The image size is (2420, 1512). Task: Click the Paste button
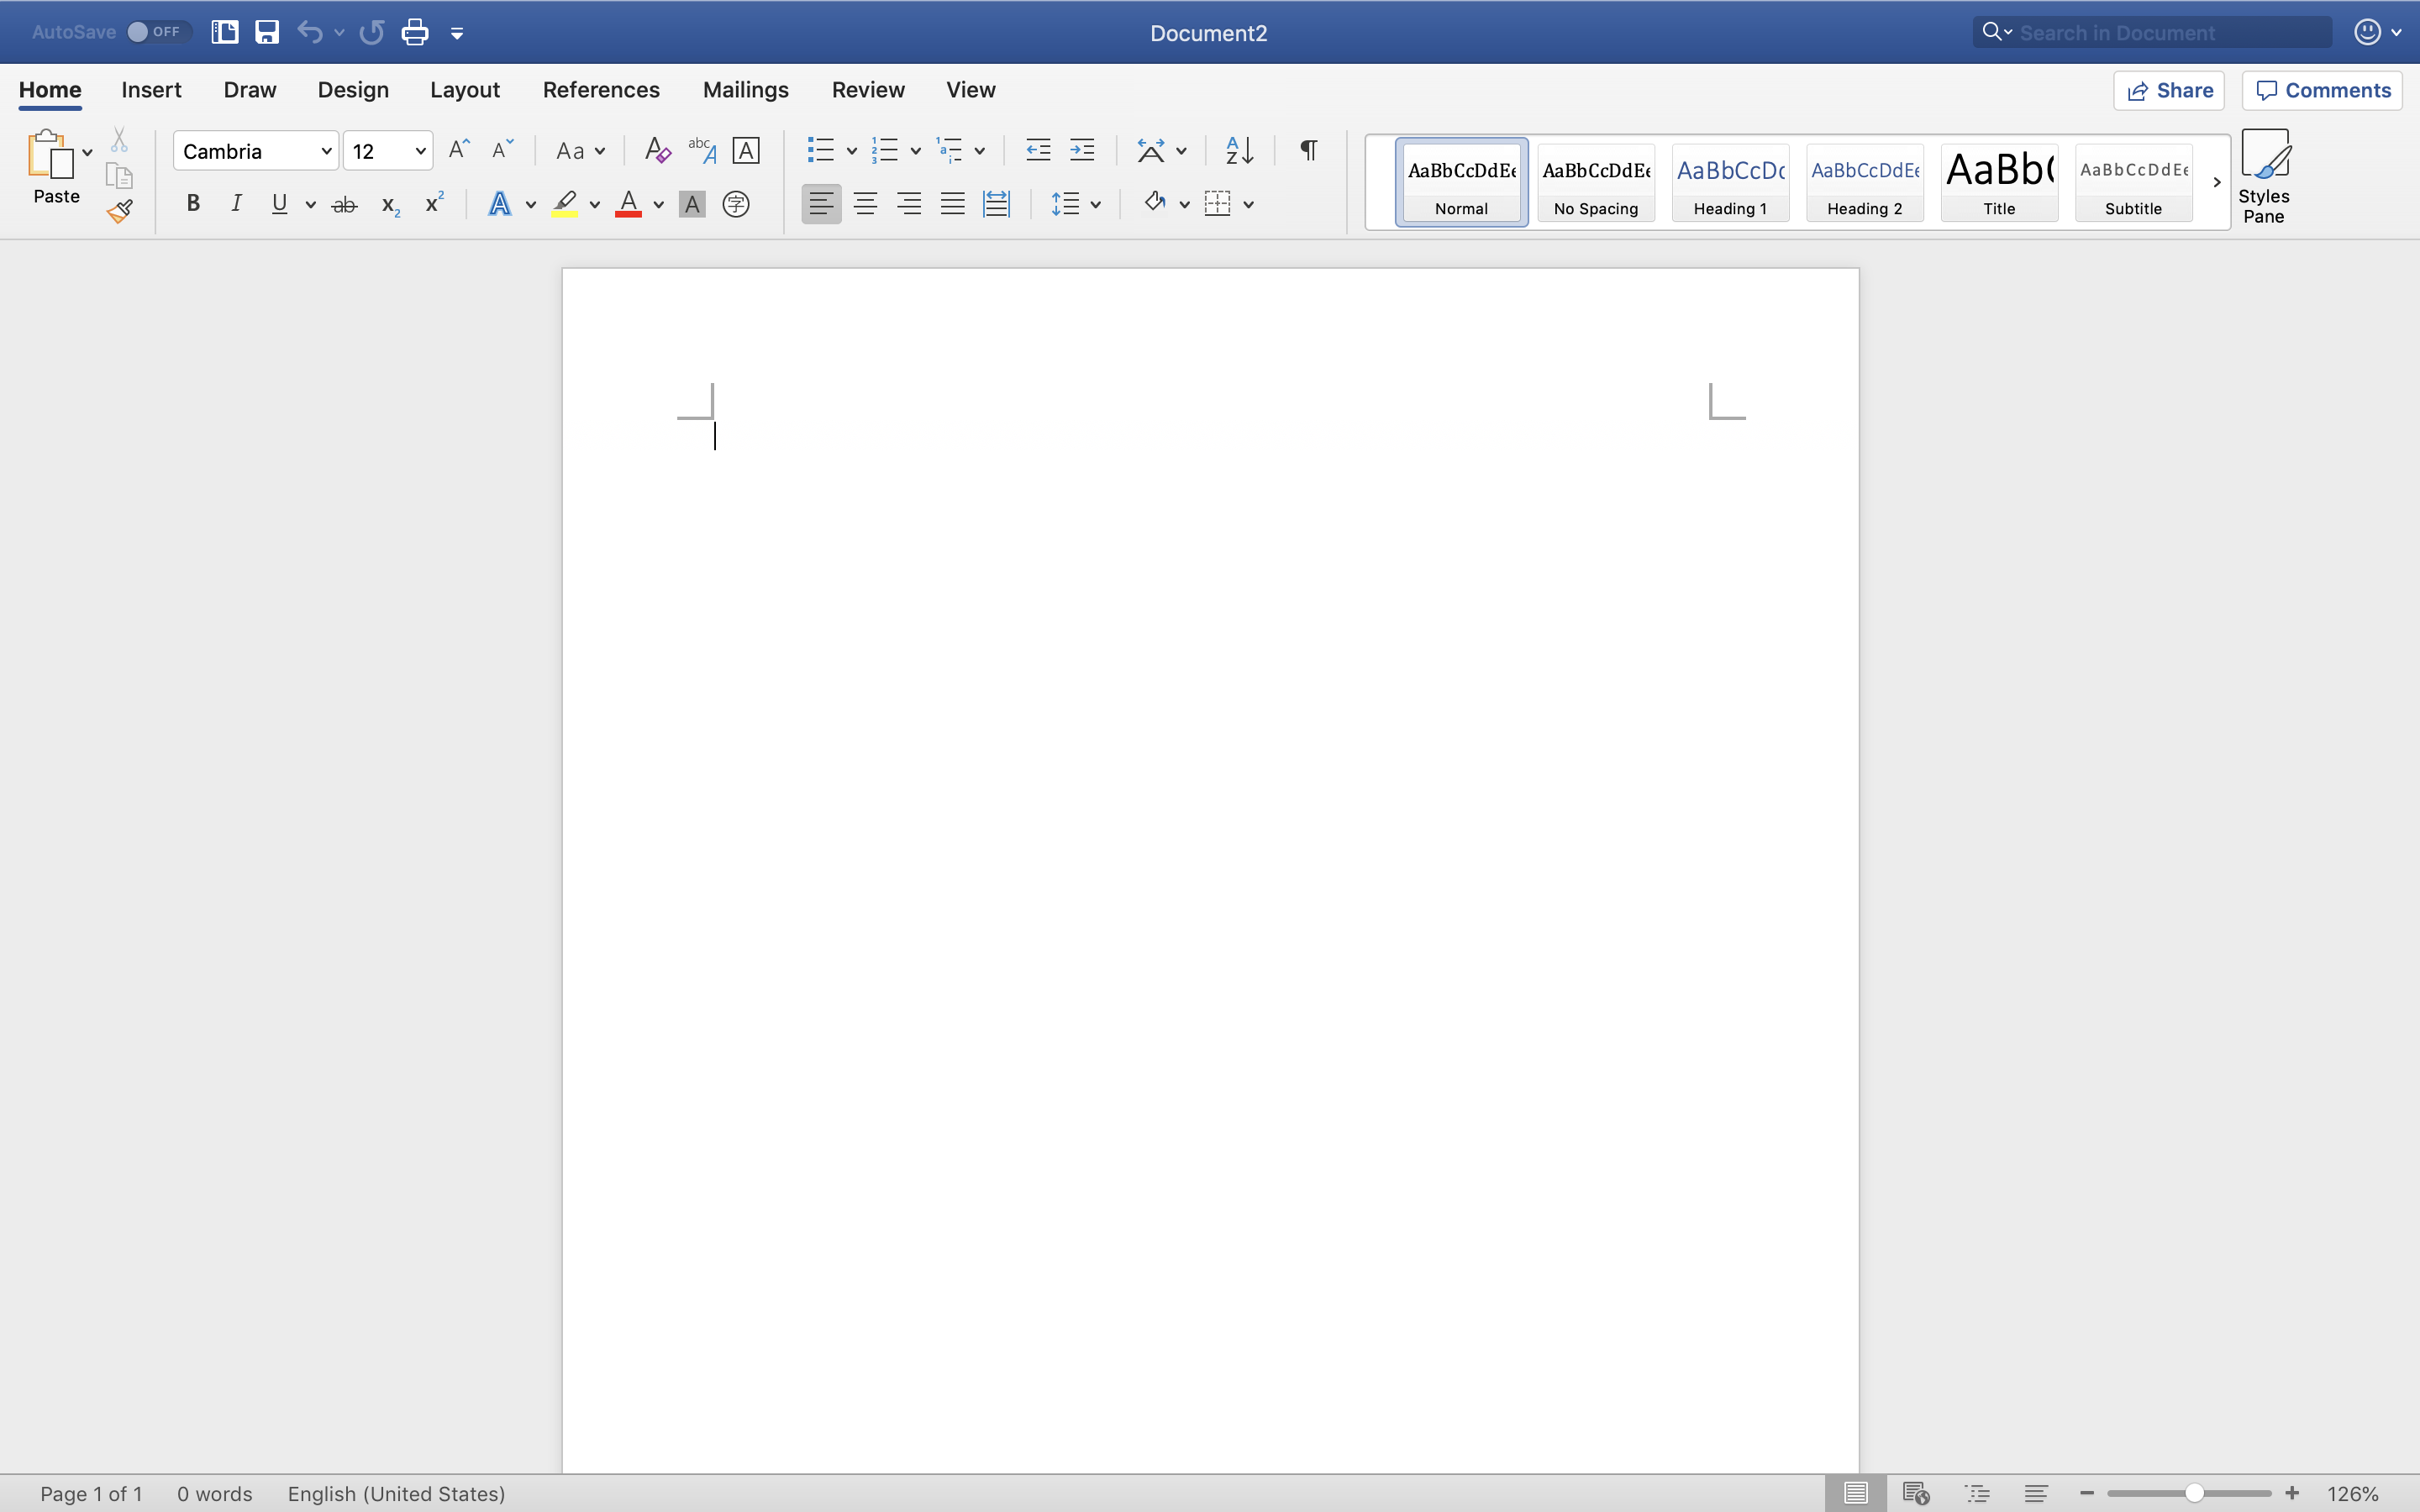coord(56,167)
